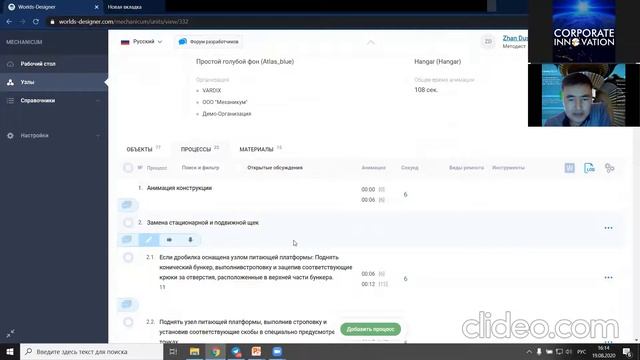Go forward with the browser forward arrow
The image size is (640, 360).
pyautogui.click(x=22, y=22)
